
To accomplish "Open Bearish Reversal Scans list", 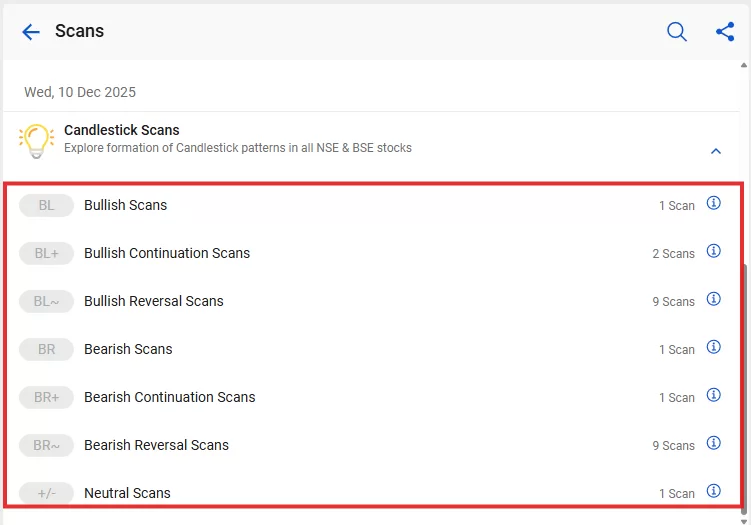I will (156, 445).
